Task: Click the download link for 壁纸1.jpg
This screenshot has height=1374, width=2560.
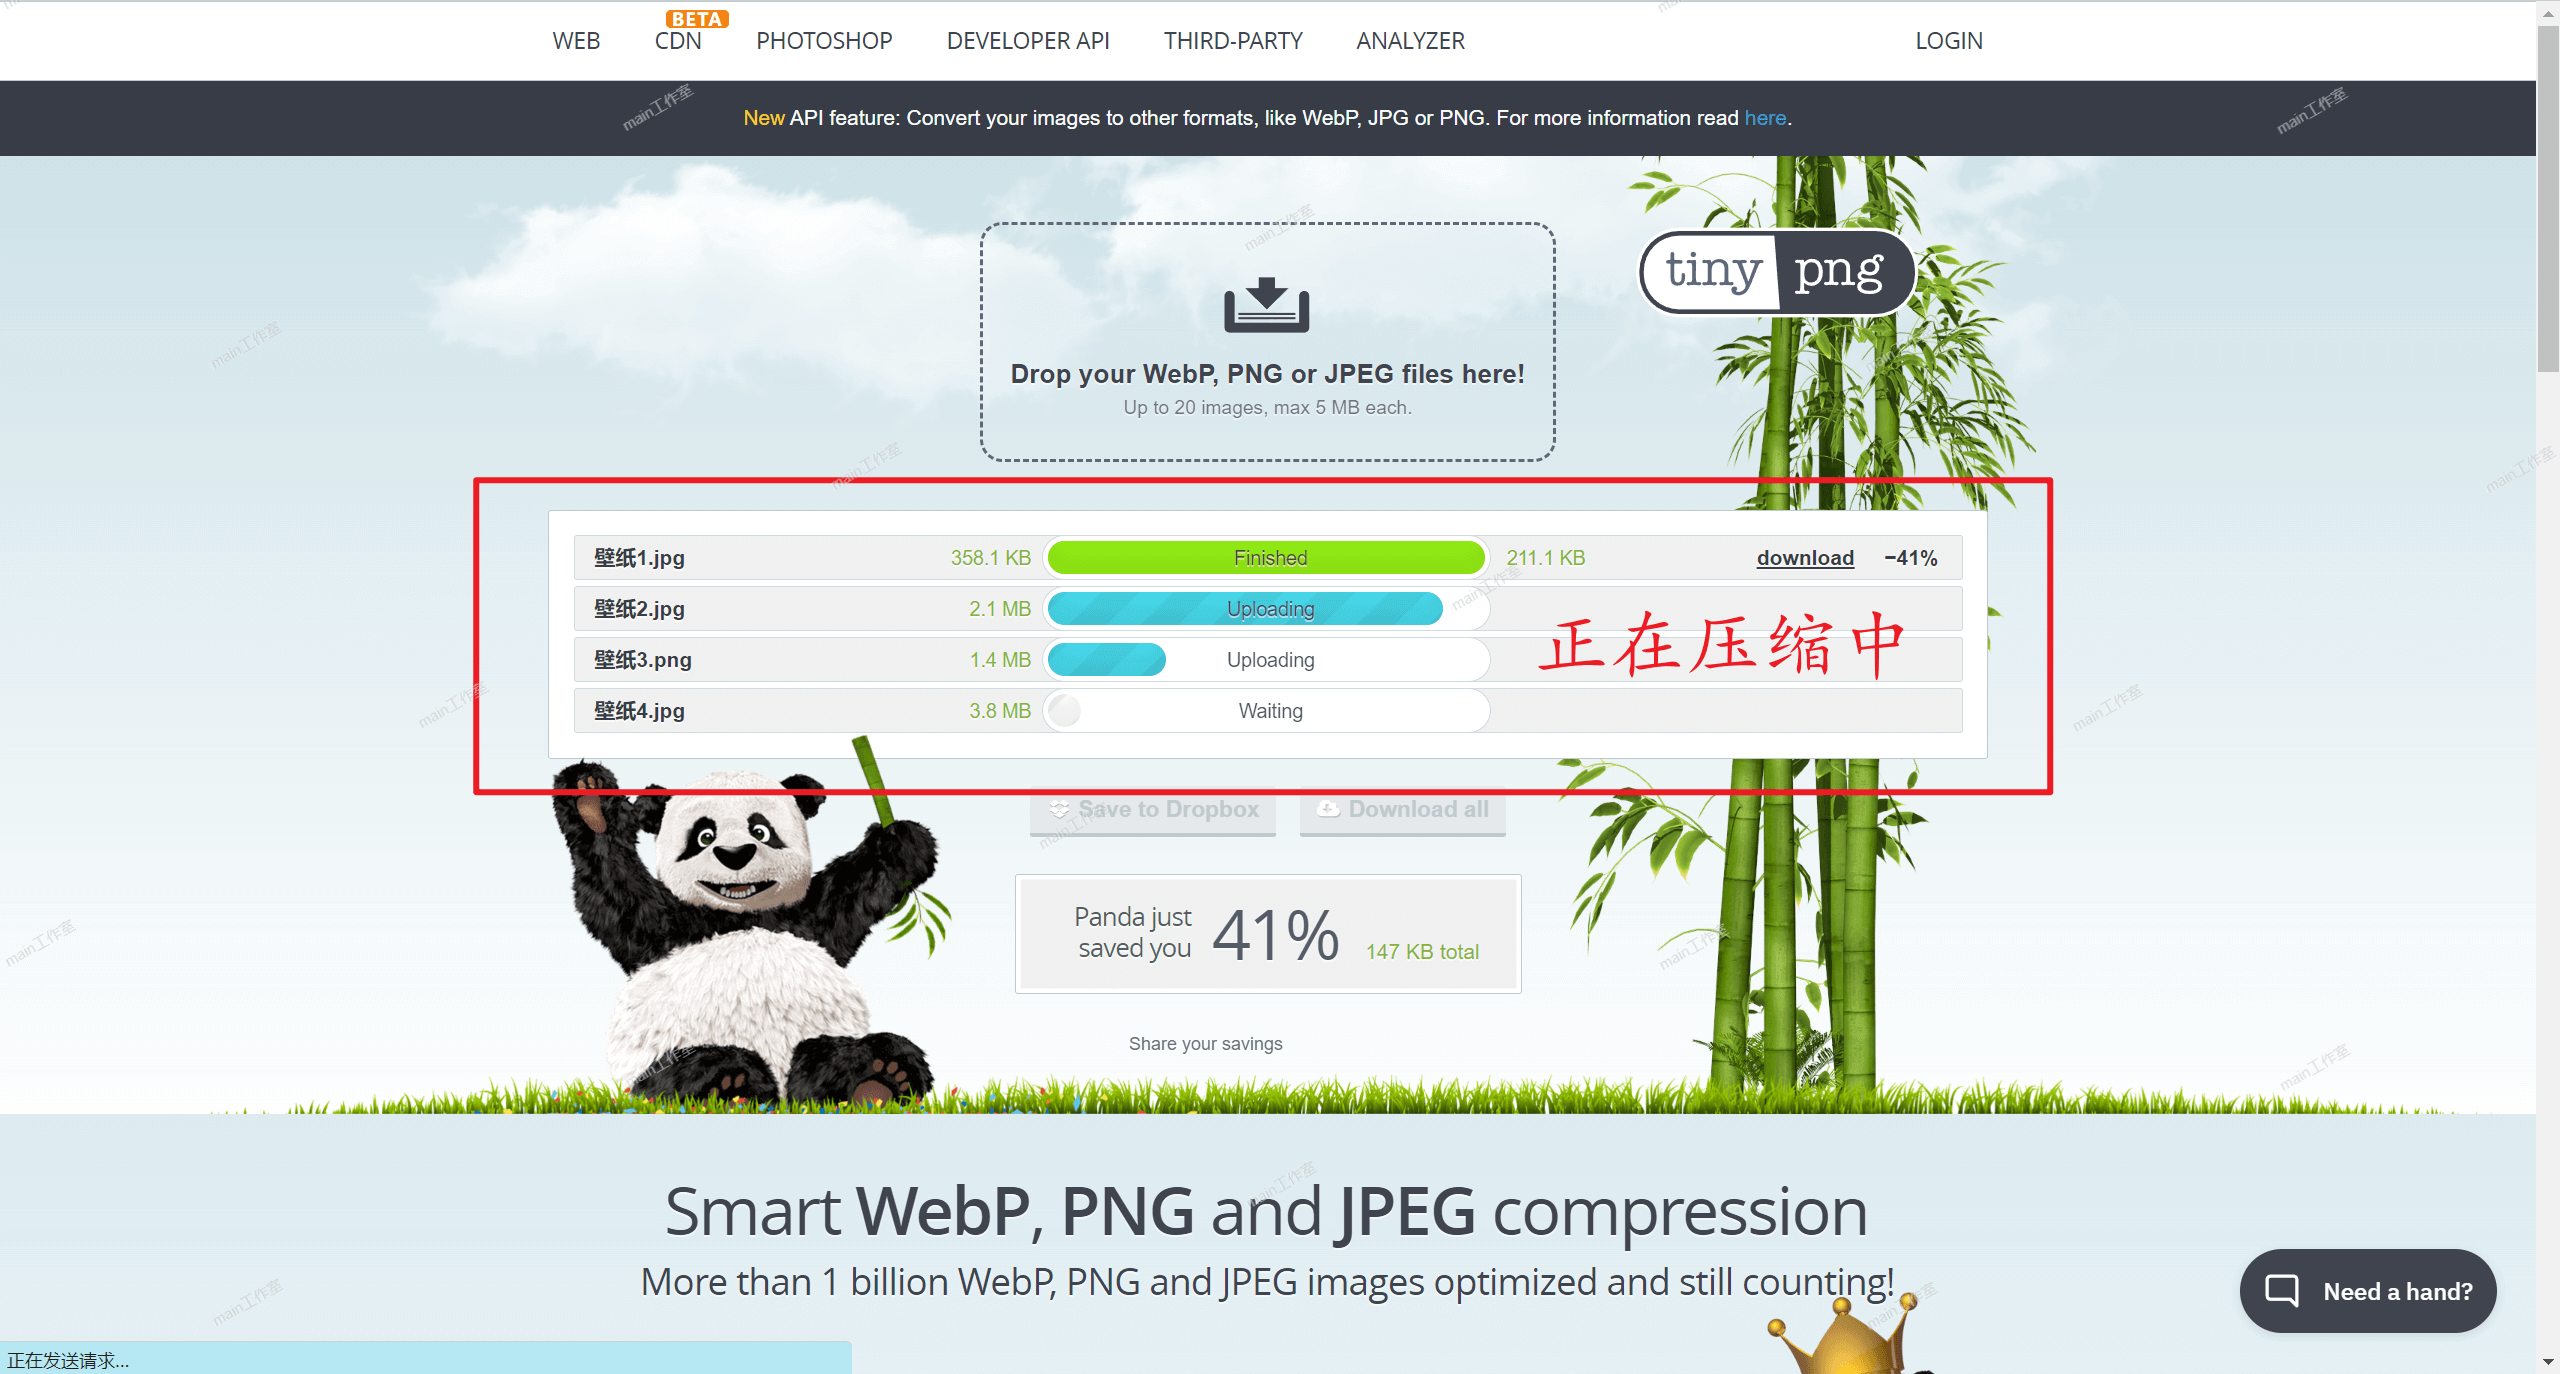Action: [1800, 557]
